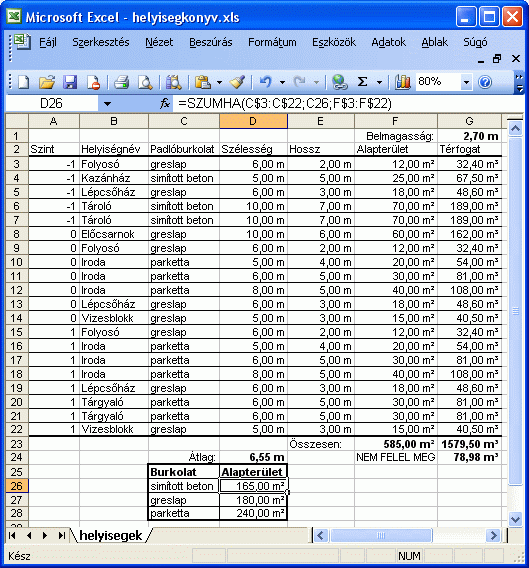Go to first sheet tab arrow
This screenshot has width=529, height=568.
coord(12,535)
